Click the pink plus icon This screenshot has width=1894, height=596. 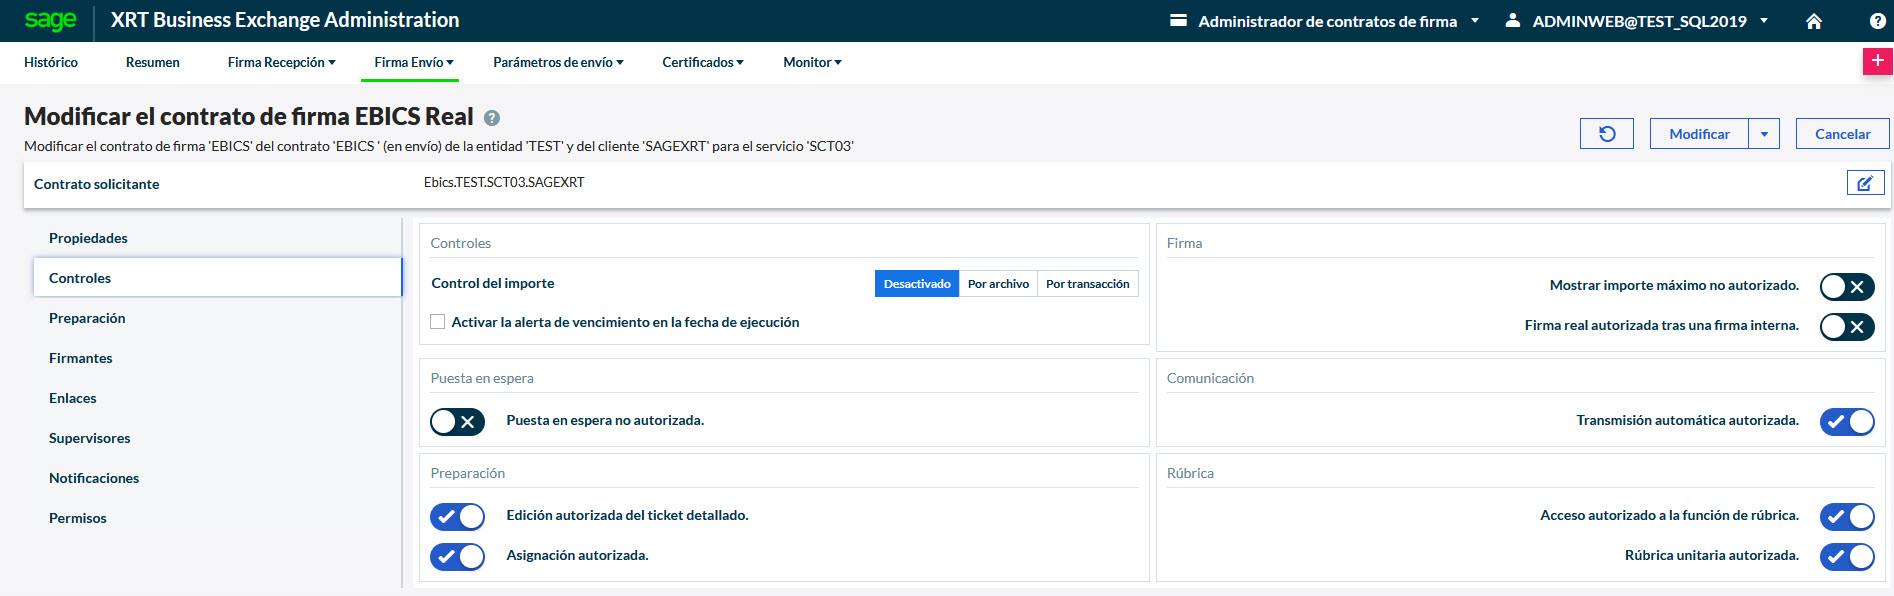[x=1877, y=61]
